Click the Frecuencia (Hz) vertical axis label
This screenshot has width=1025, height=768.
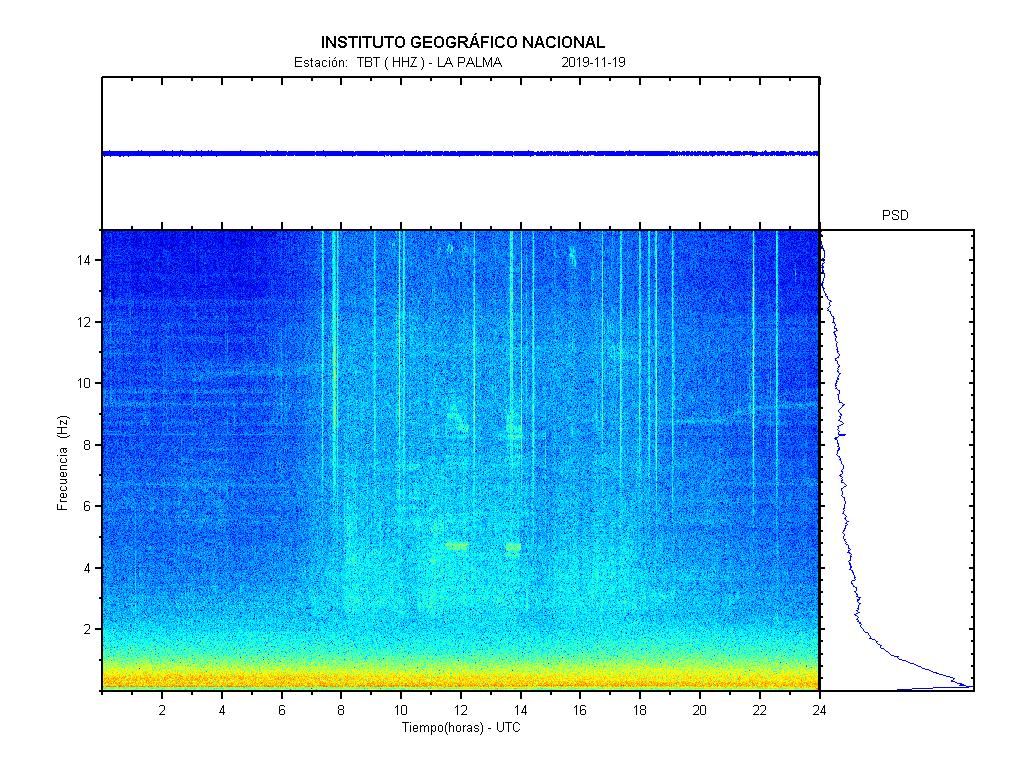click(63, 464)
